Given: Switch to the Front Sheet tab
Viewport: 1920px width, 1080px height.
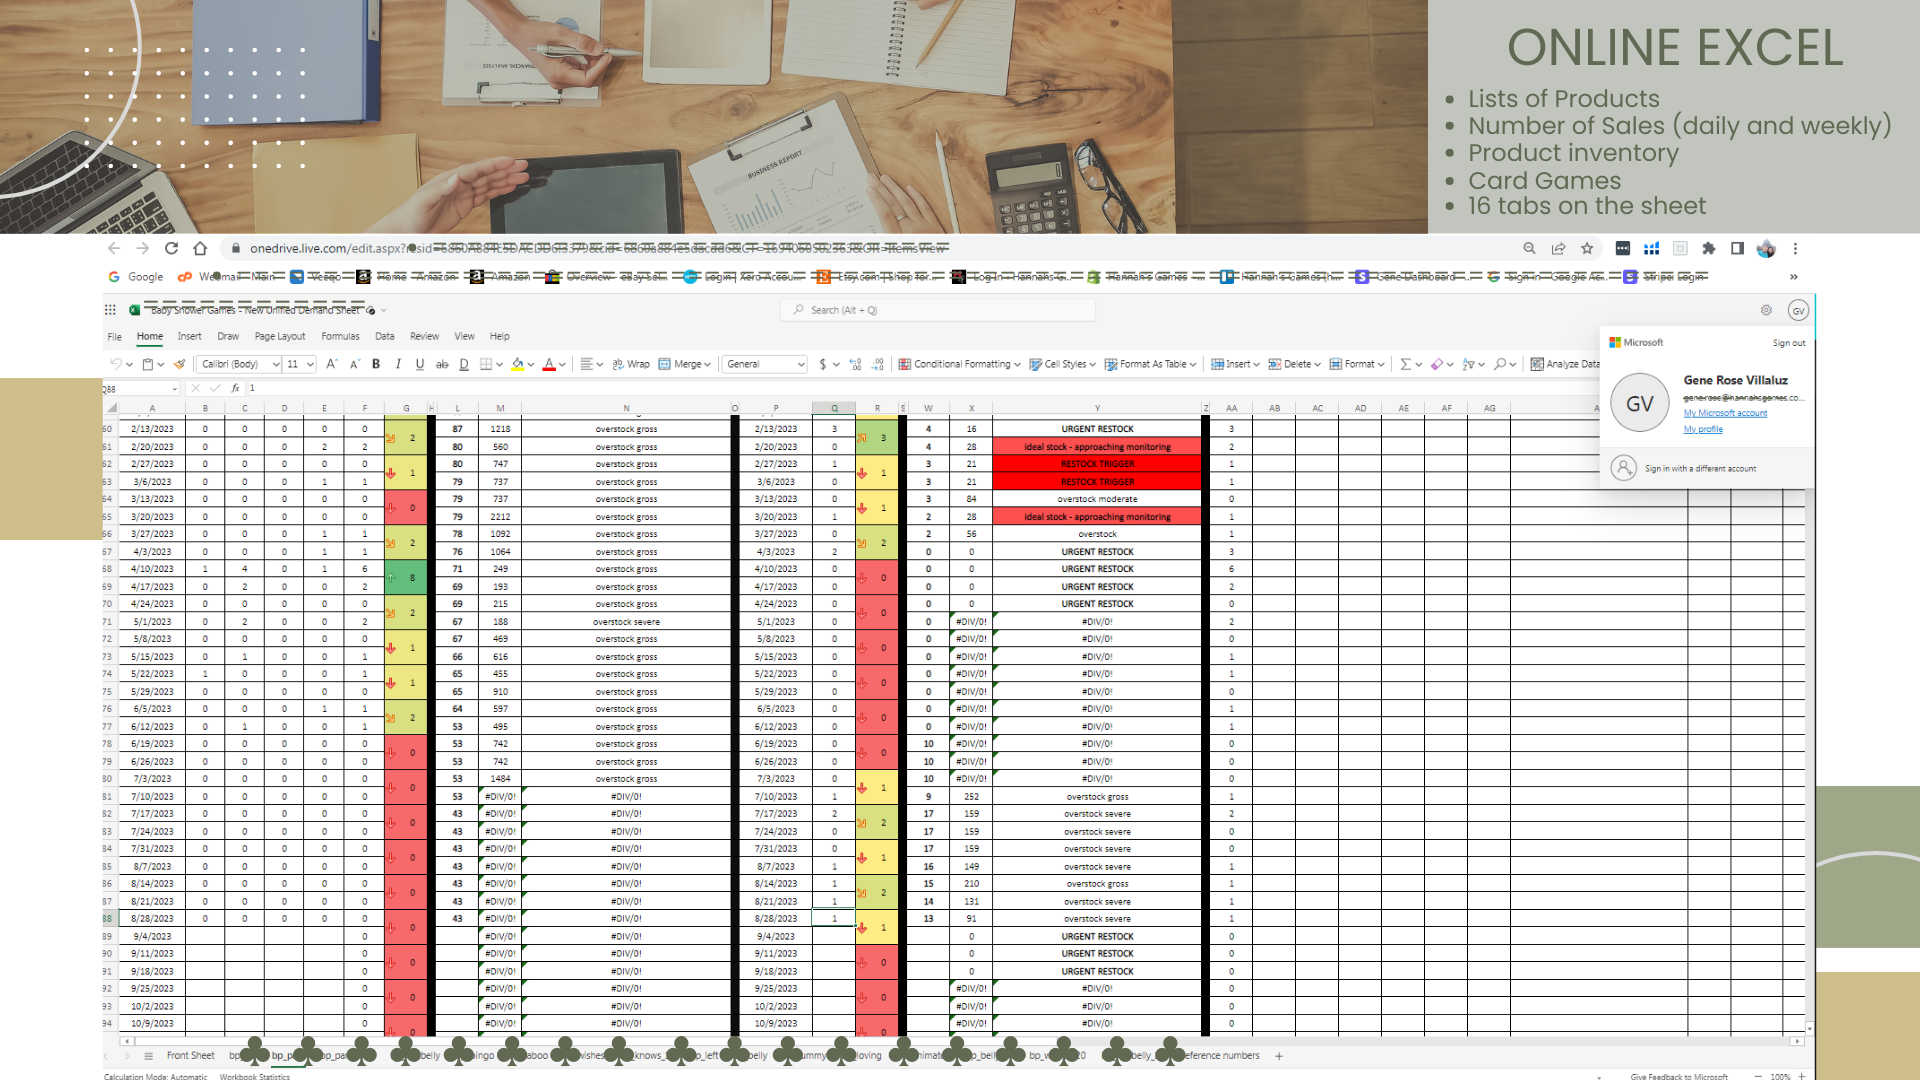Looking at the screenshot, I should click(190, 1055).
